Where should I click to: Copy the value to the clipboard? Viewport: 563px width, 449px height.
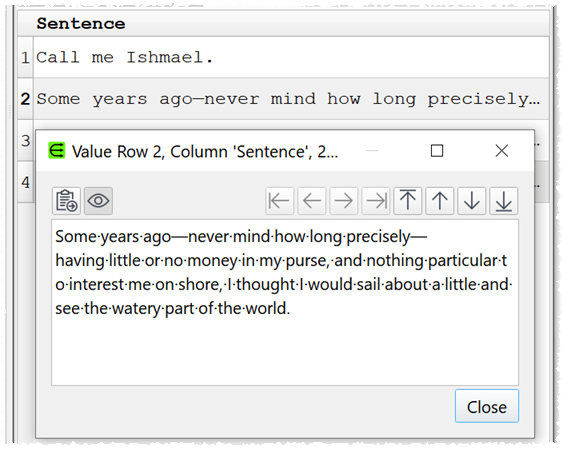pos(66,201)
